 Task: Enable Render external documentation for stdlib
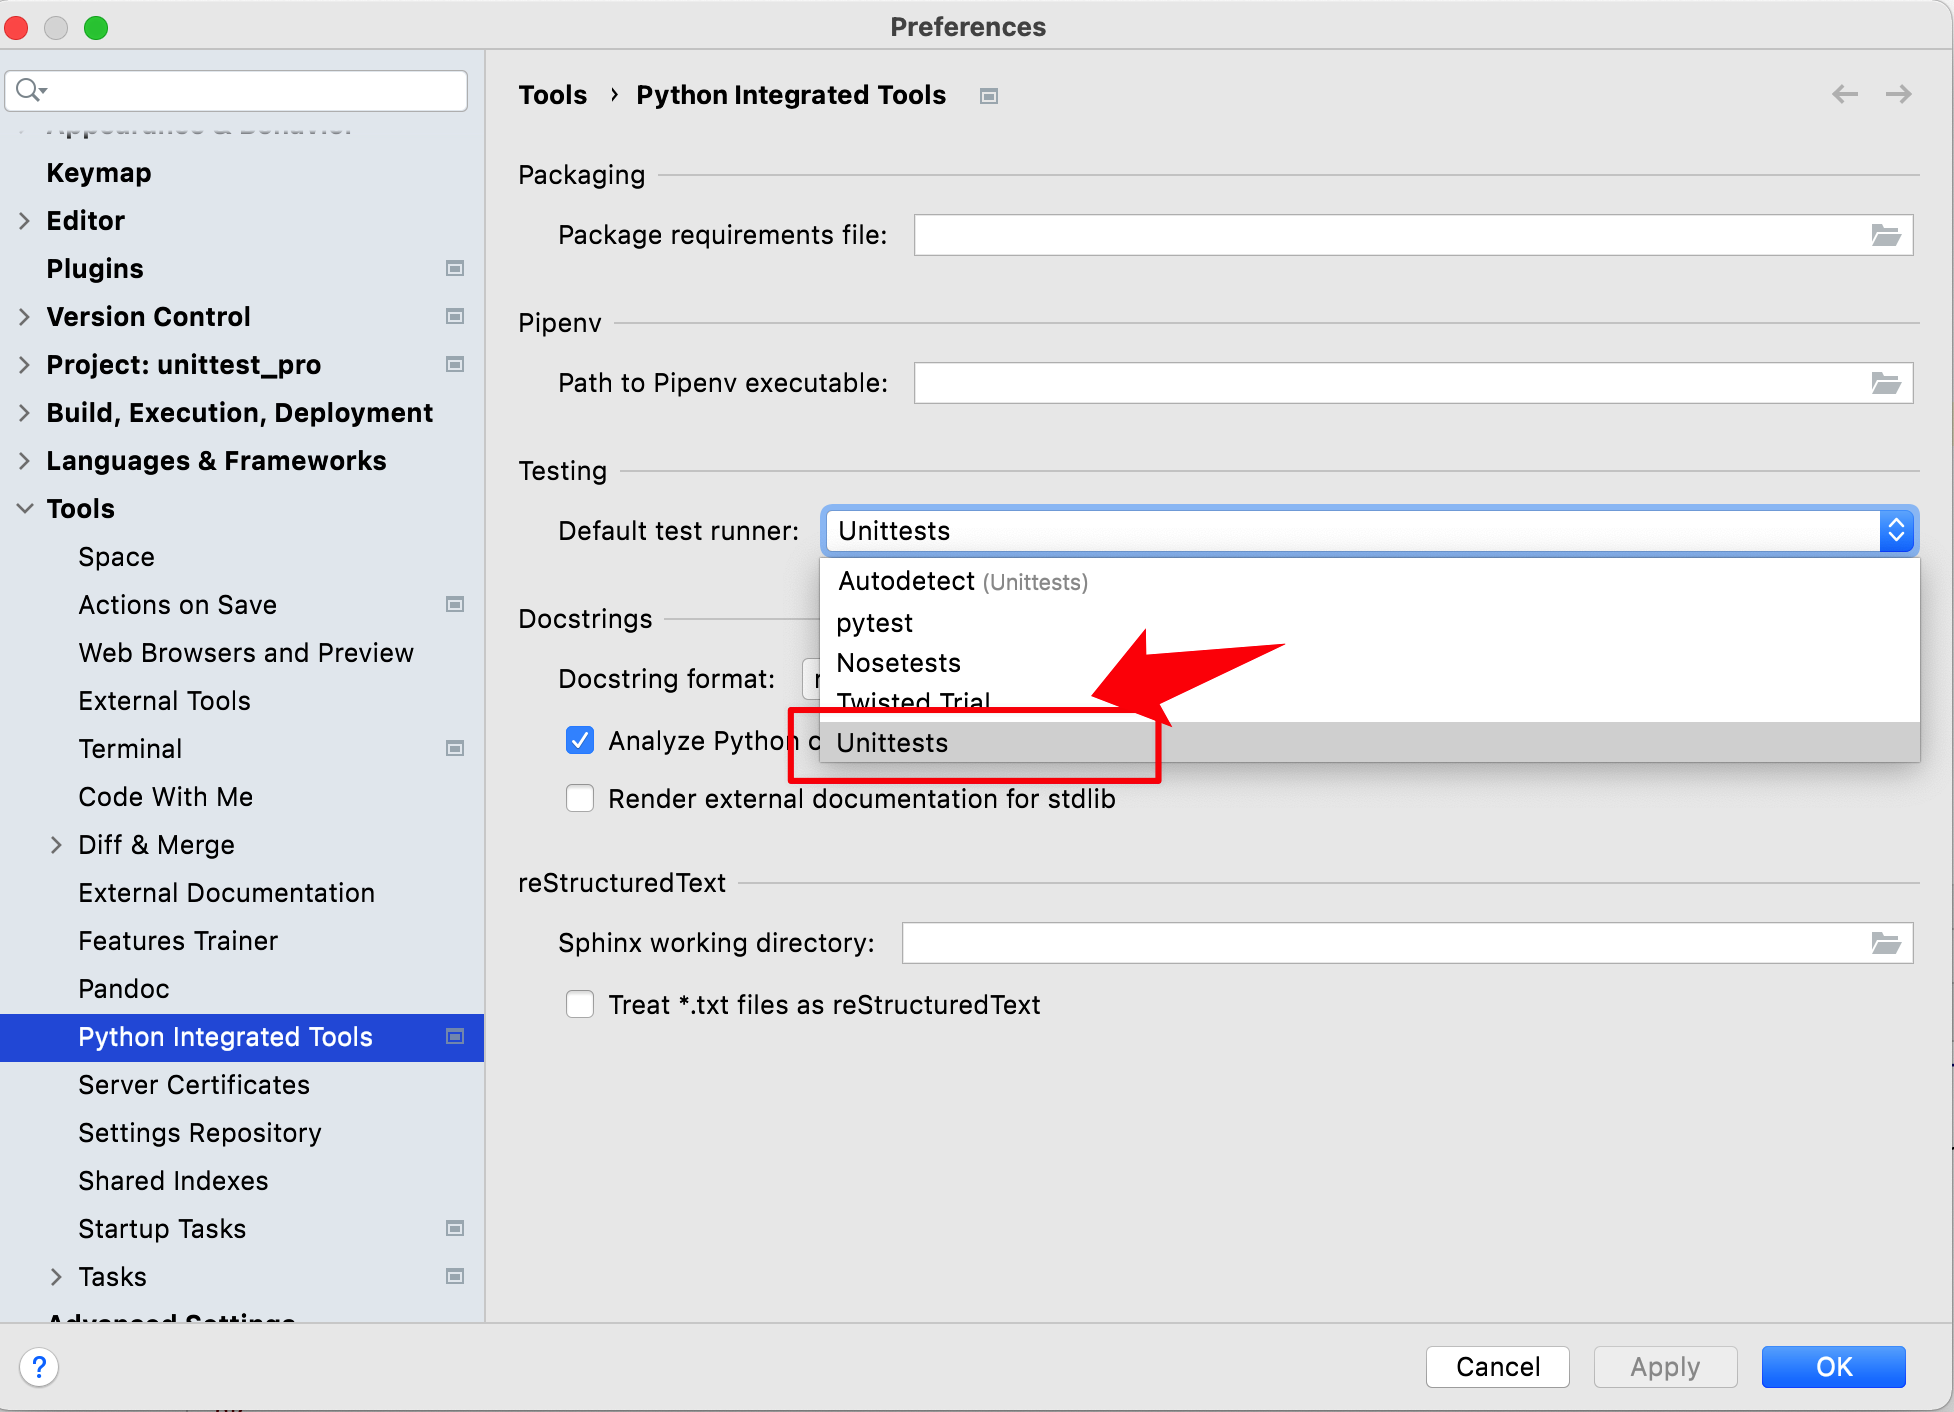coord(580,798)
